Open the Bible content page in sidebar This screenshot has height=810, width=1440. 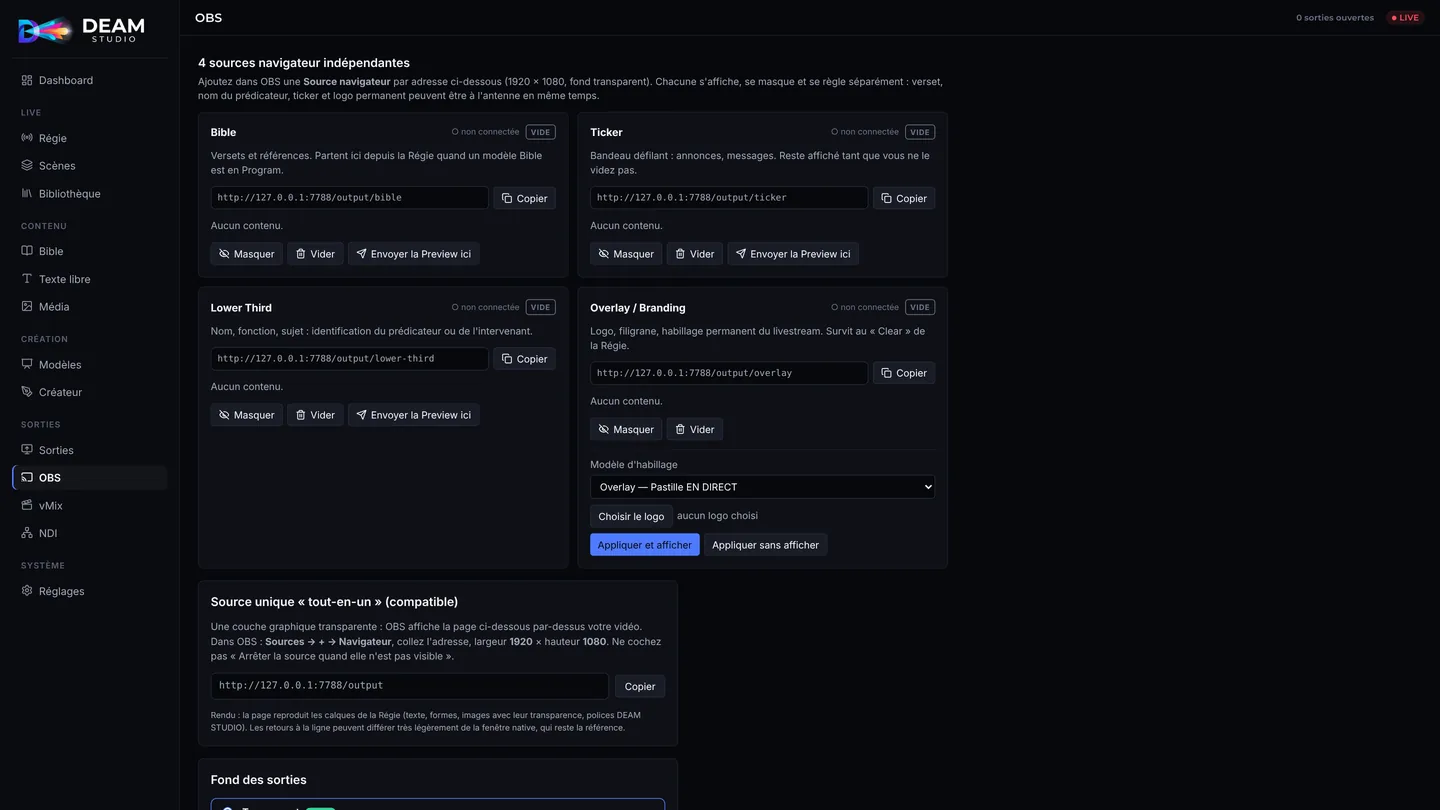click(x=89, y=251)
